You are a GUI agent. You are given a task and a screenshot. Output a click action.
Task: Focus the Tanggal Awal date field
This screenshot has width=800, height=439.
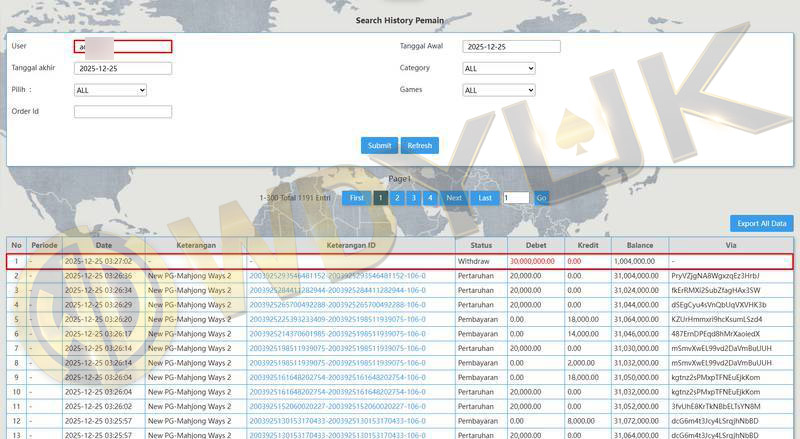511,47
